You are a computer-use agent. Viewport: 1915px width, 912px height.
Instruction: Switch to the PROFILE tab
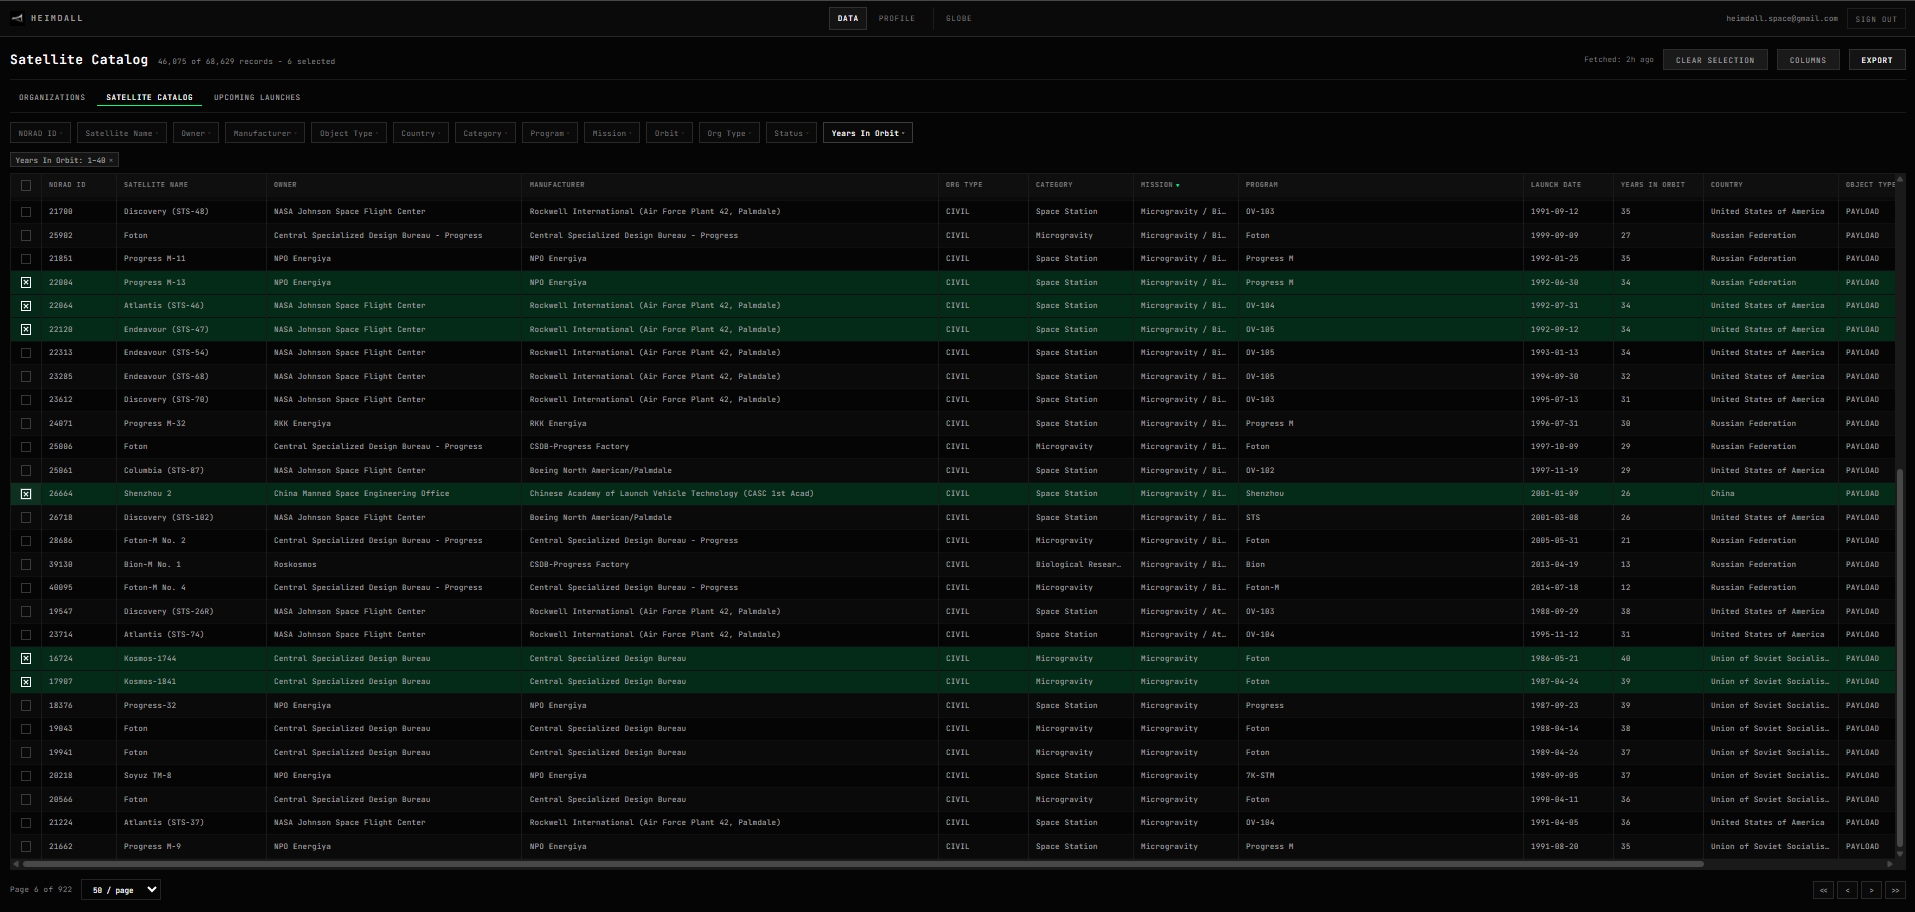pyautogui.click(x=897, y=18)
